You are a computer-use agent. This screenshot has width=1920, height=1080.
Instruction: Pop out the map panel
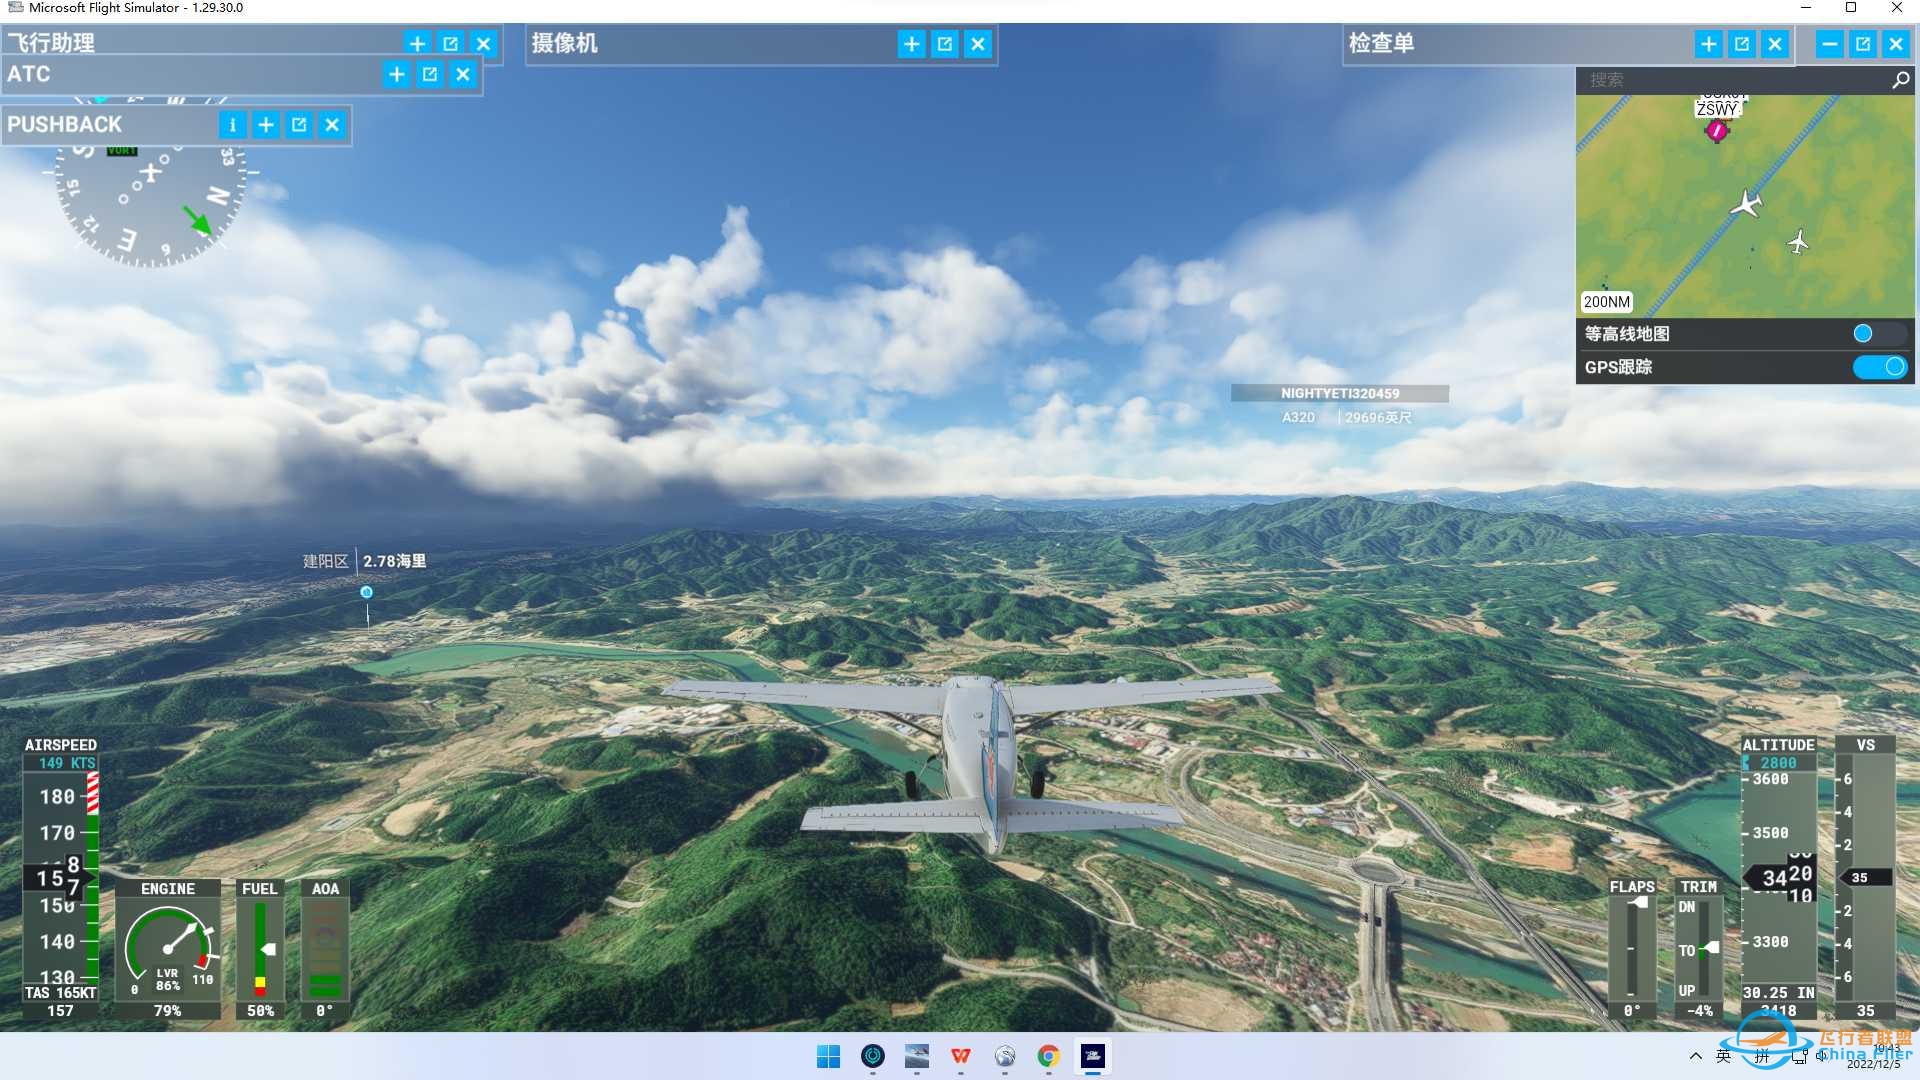pyautogui.click(x=1863, y=44)
